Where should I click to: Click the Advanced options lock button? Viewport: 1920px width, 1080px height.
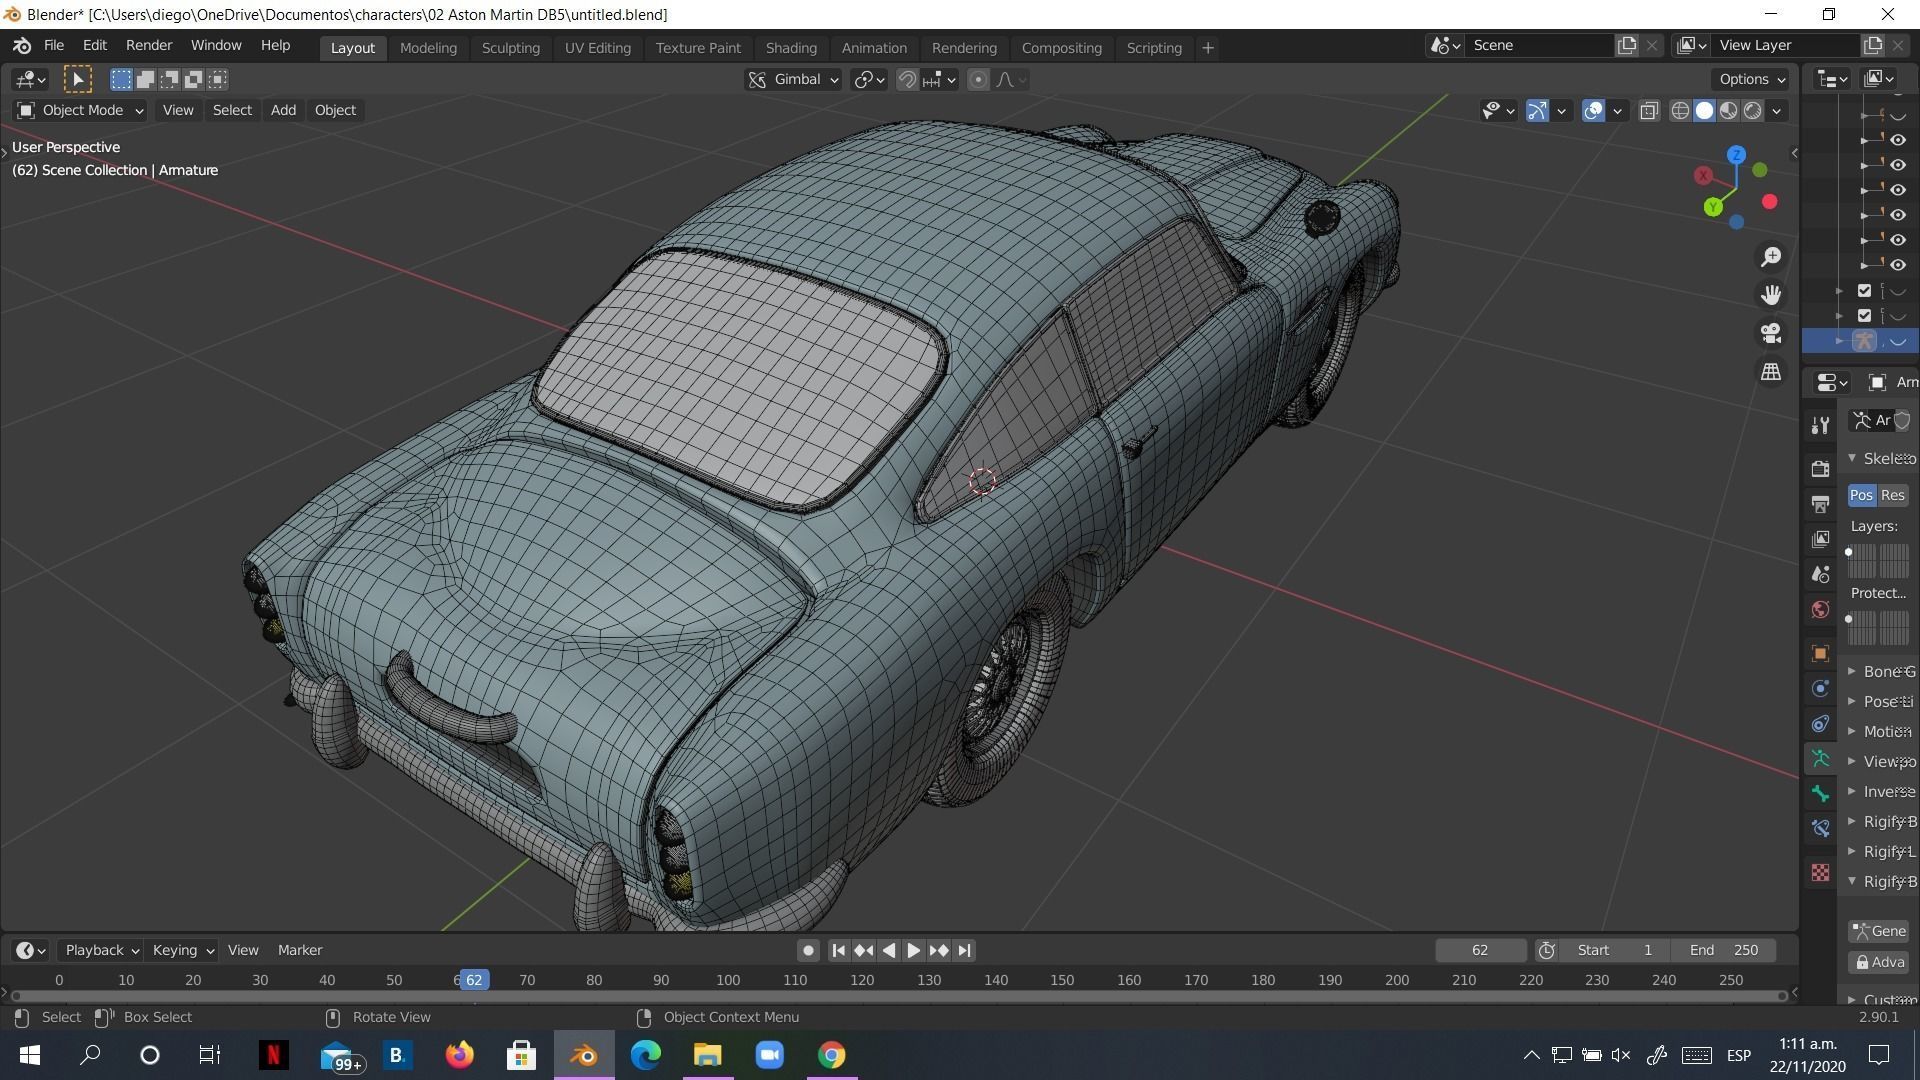(x=1879, y=963)
